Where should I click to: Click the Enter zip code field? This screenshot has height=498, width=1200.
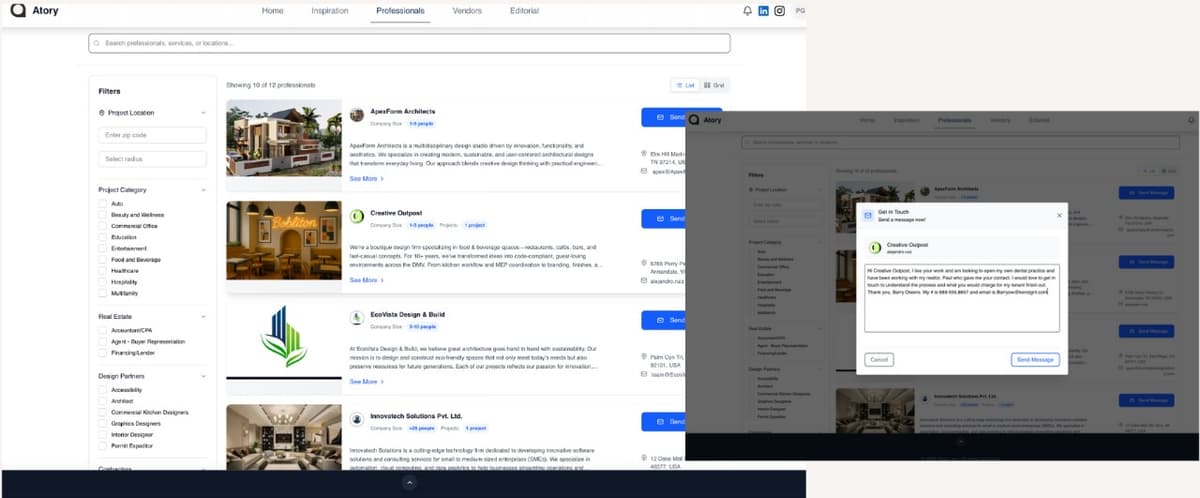152,135
